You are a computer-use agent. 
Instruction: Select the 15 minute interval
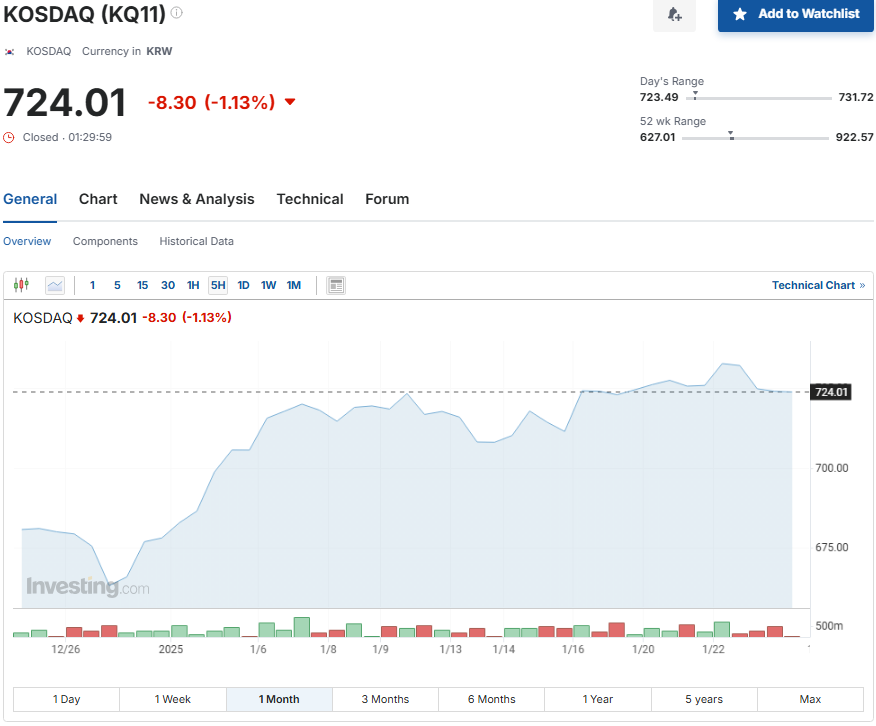pyautogui.click(x=142, y=285)
